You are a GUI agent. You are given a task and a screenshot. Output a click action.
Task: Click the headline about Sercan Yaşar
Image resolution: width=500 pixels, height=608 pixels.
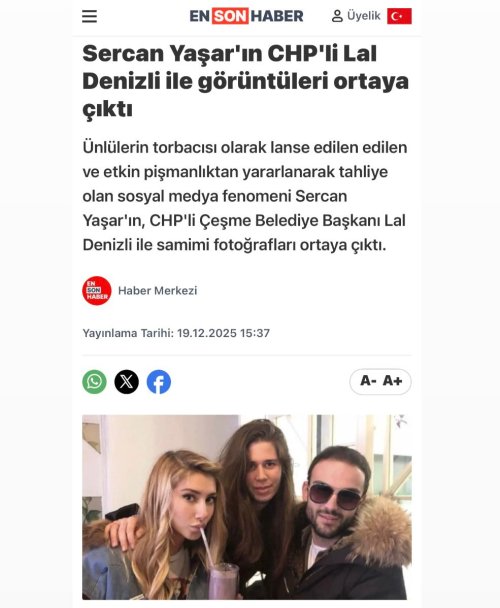[x=246, y=81]
